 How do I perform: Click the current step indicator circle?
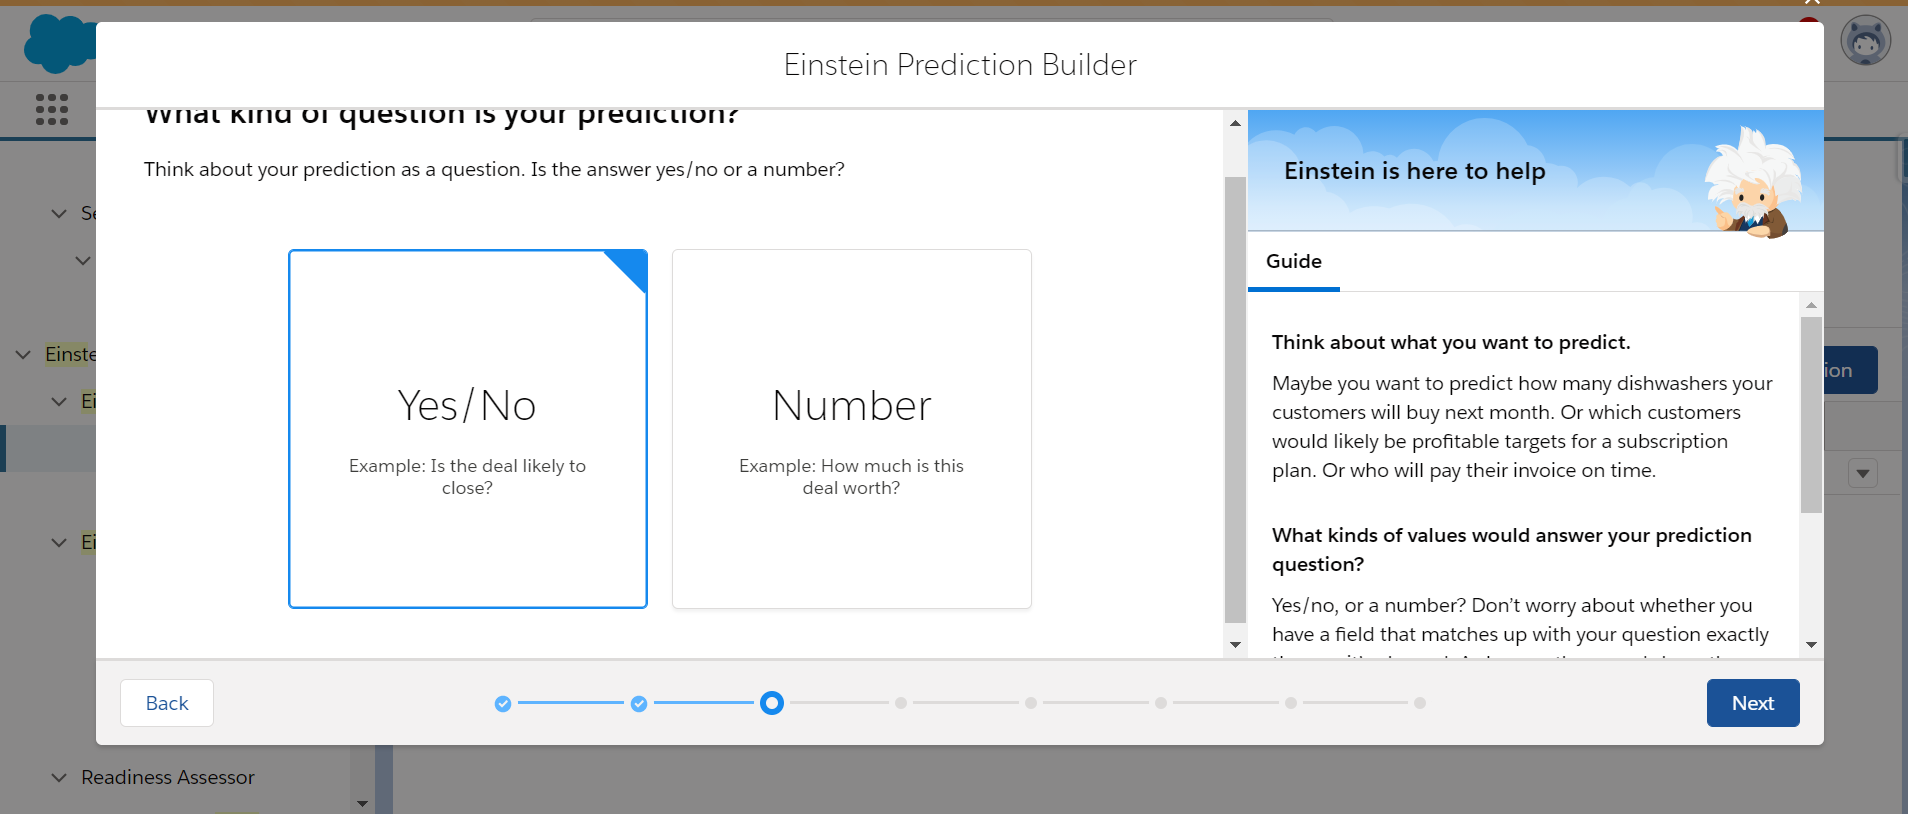(x=771, y=703)
